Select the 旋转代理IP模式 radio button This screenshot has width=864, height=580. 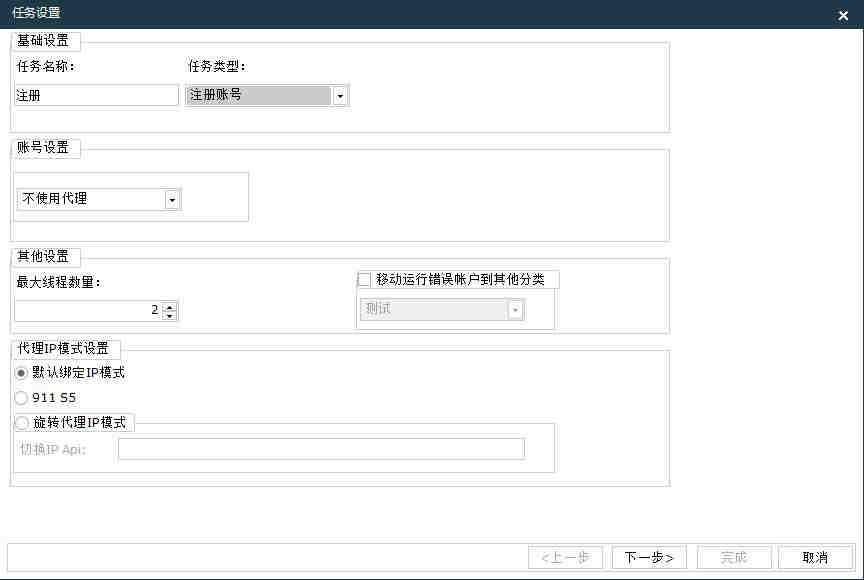[x=22, y=422]
